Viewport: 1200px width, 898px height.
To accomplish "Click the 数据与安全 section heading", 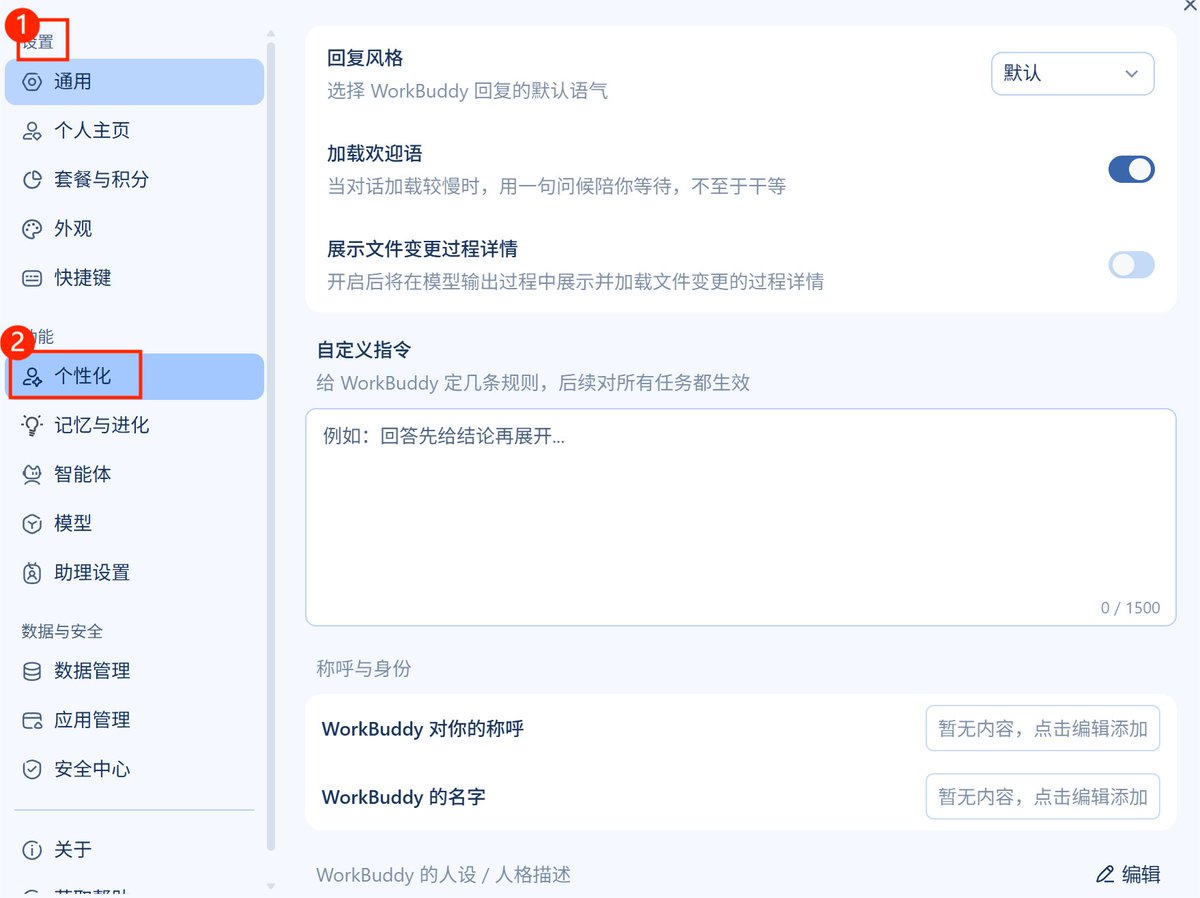I will [62, 631].
